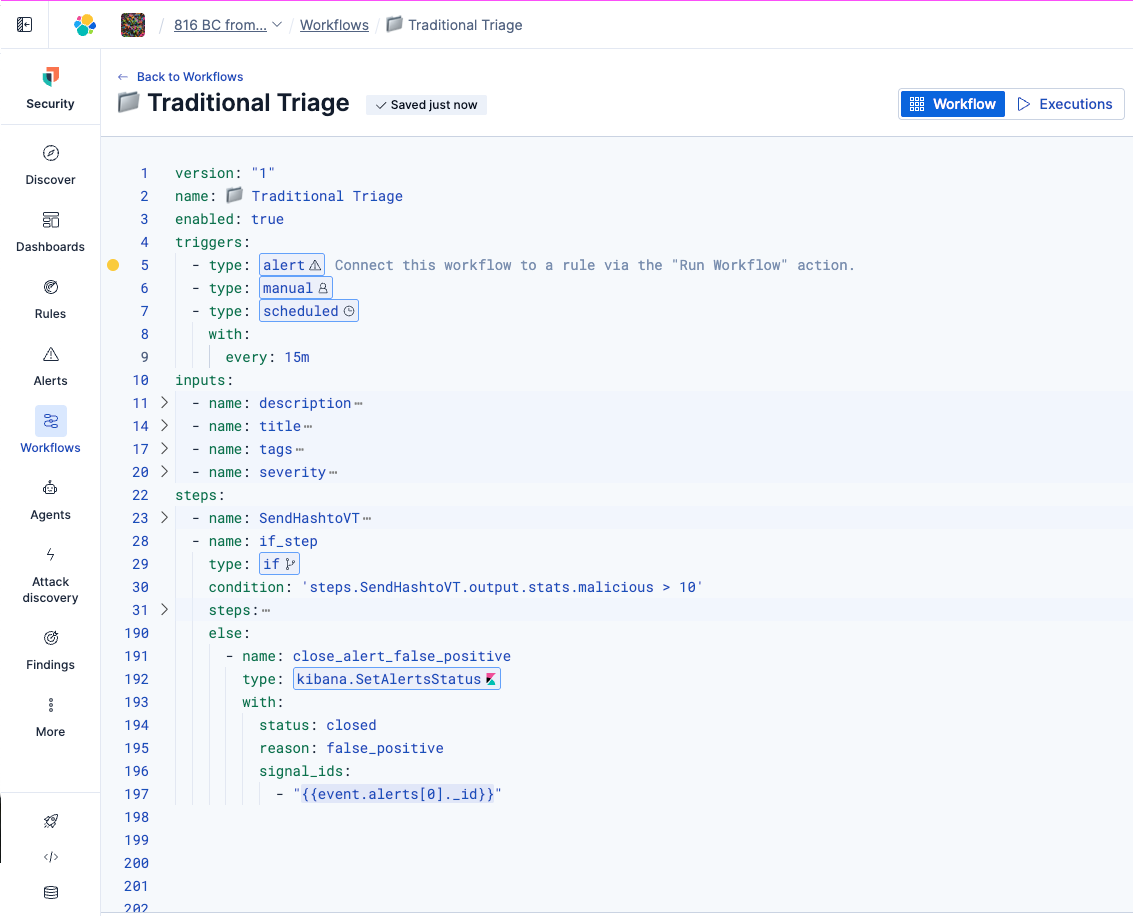This screenshot has height=916, width=1133.
Task: Select the Workflow tab
Action: click(953, 104)
